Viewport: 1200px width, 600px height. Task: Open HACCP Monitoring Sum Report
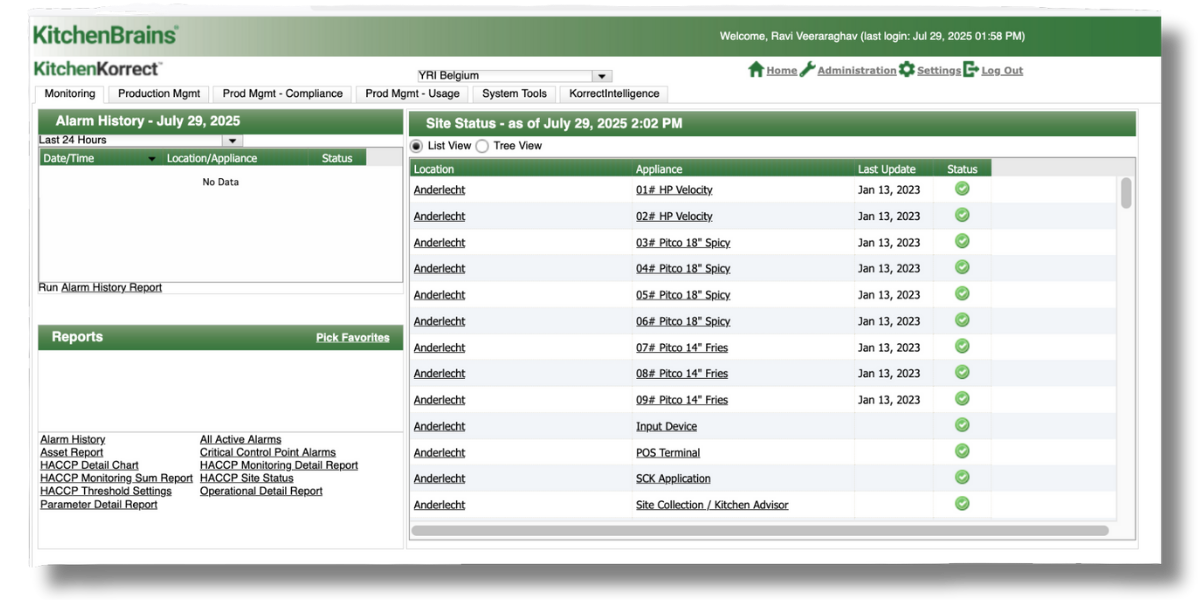coord(116,479)
